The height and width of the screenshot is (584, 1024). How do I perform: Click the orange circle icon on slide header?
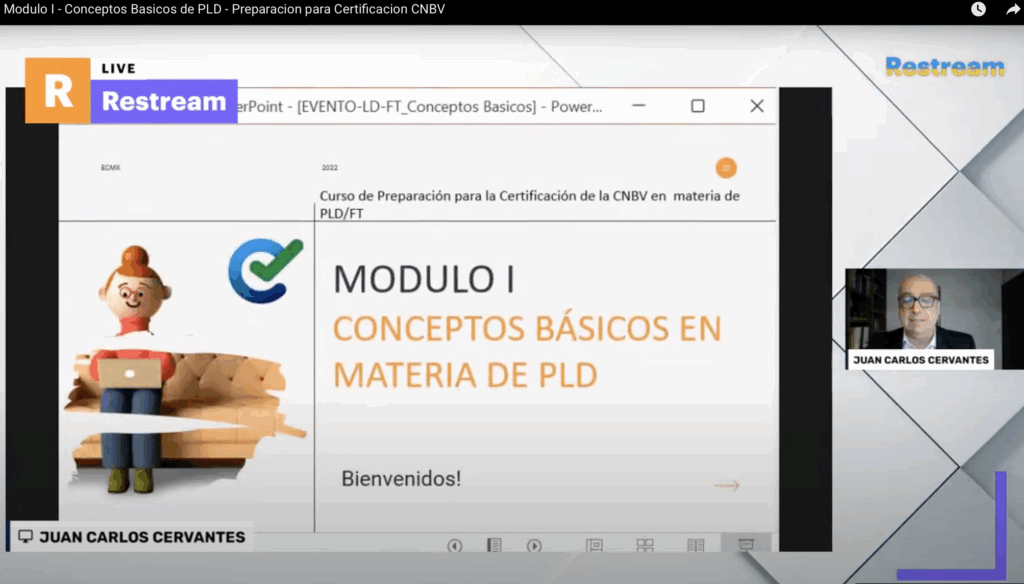(726, 168)
